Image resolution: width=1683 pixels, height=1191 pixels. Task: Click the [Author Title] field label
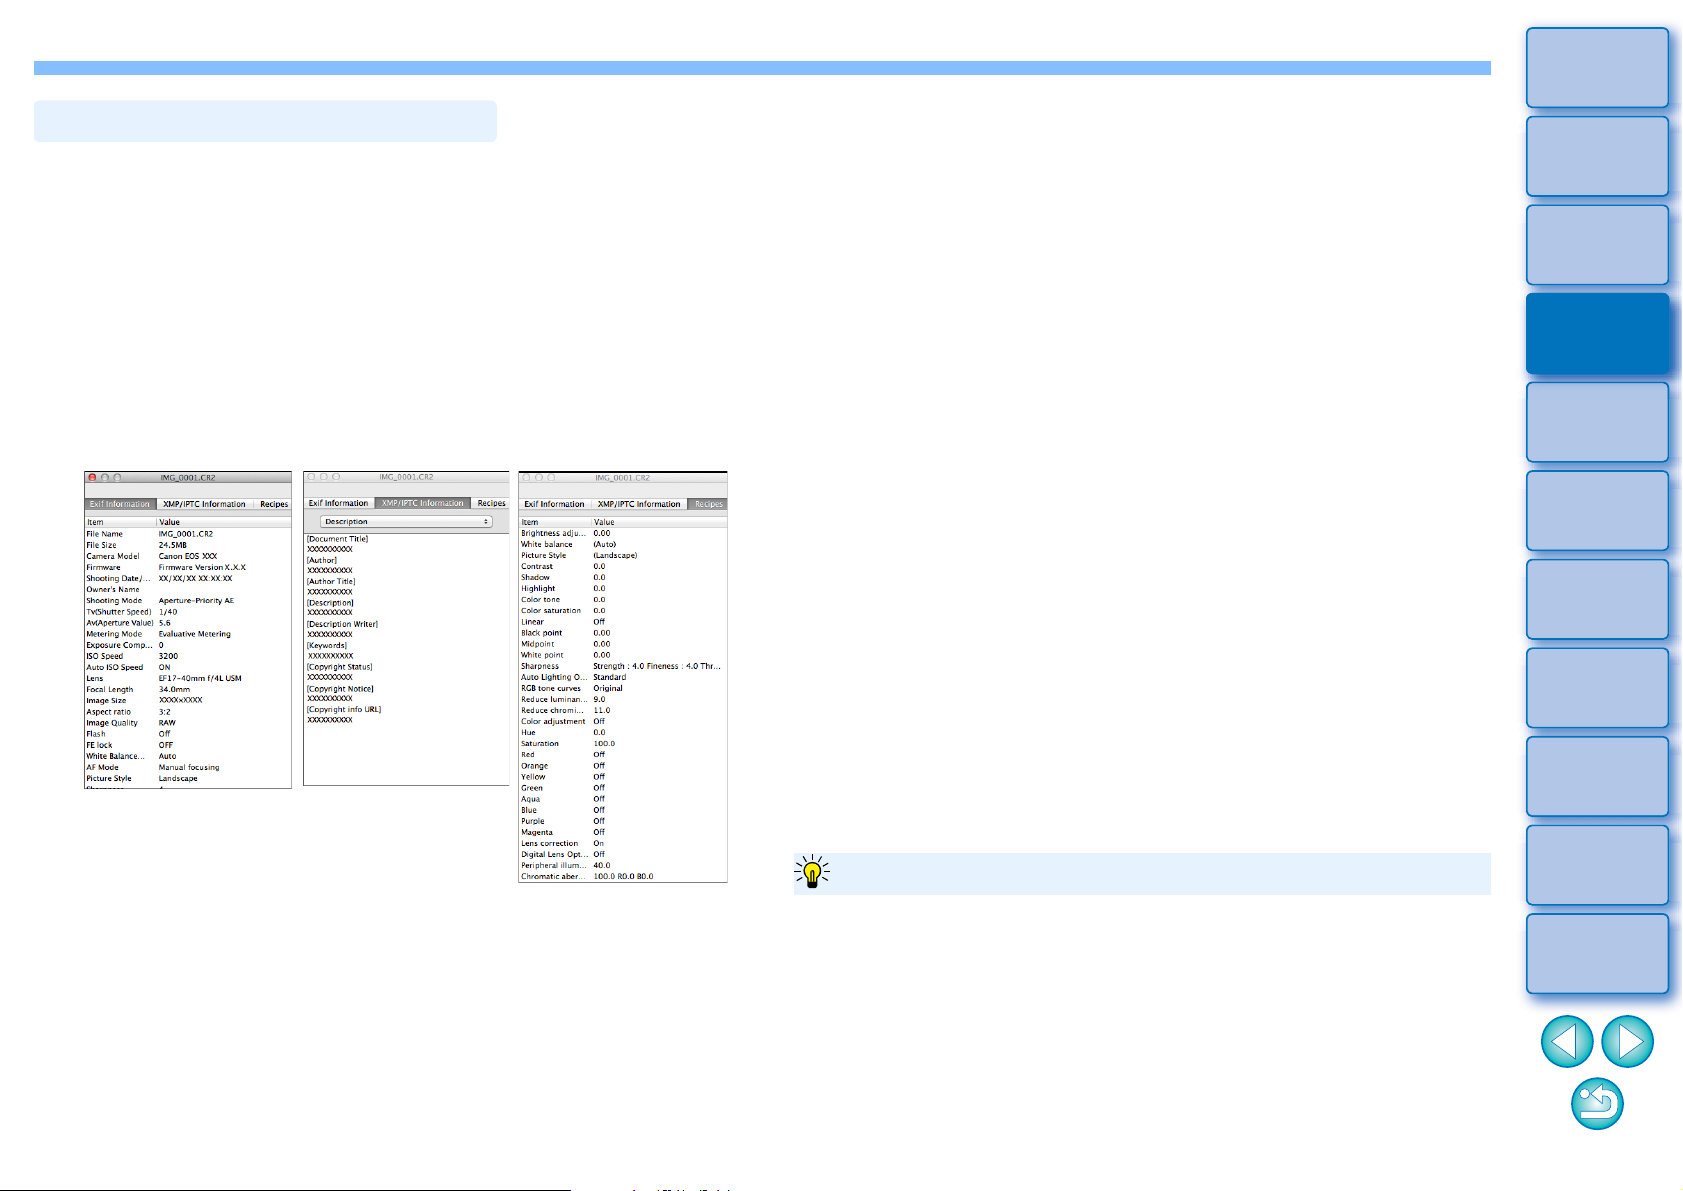331,581
